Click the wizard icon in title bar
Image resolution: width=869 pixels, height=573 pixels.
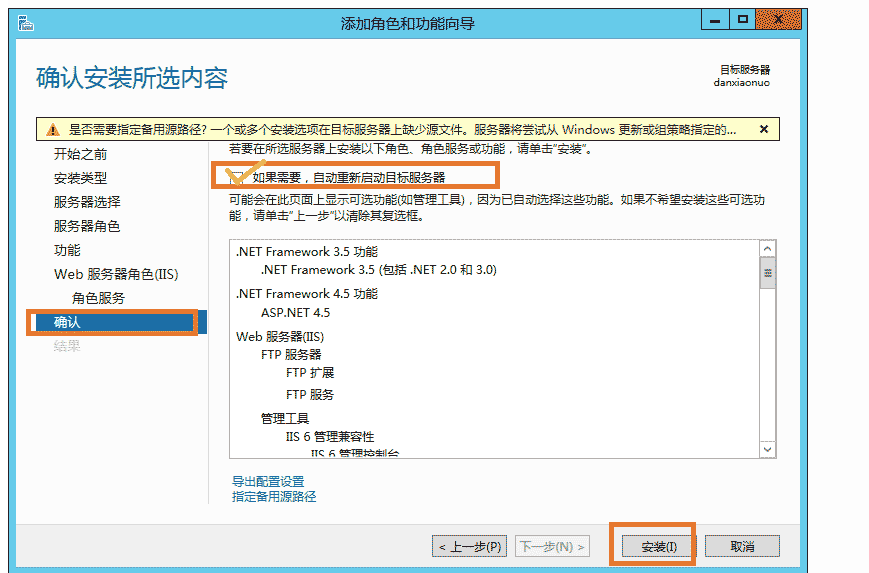25,23
